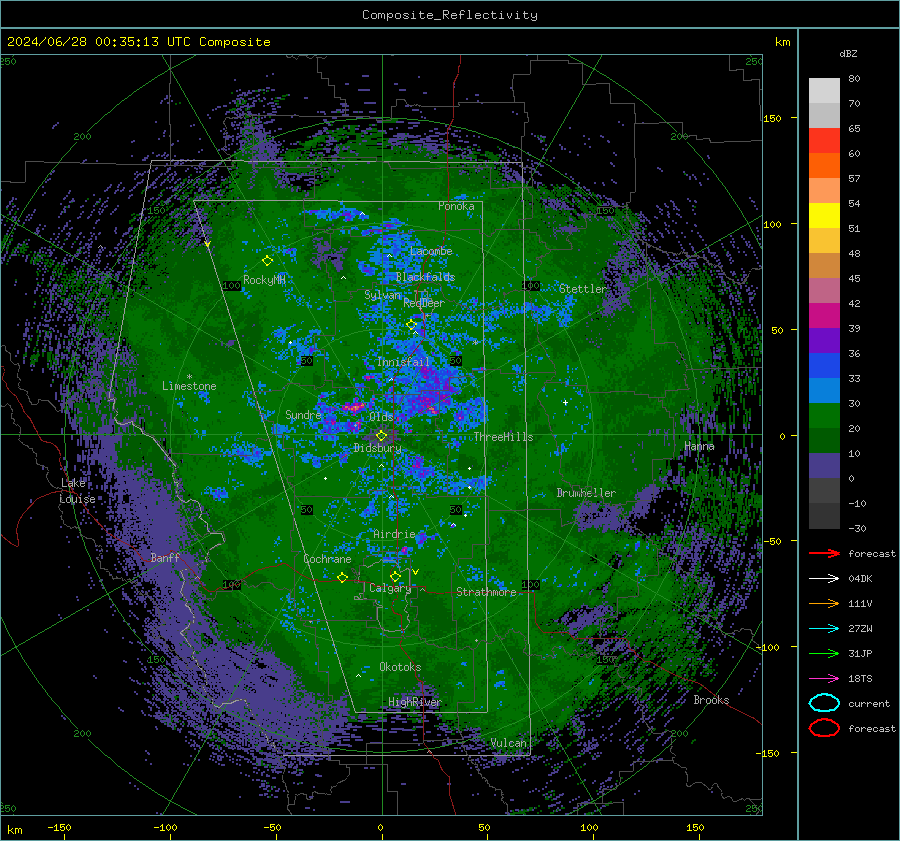
Task: Pick the orange 60 dBZ swatch
Action: coord(824,165)
